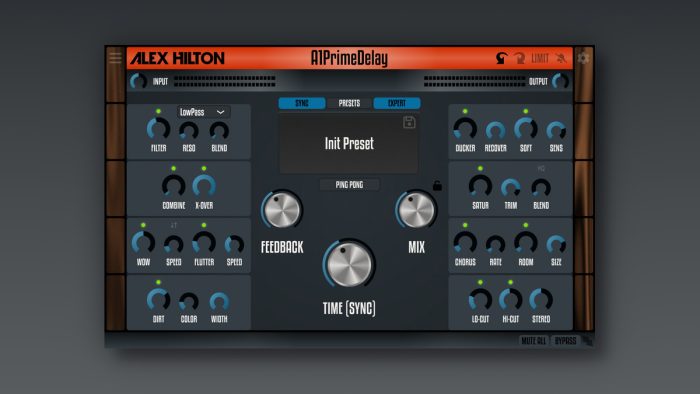The image size is (700, 394).
Task: Click the DUCKER knob
Action: coord(465,129)
